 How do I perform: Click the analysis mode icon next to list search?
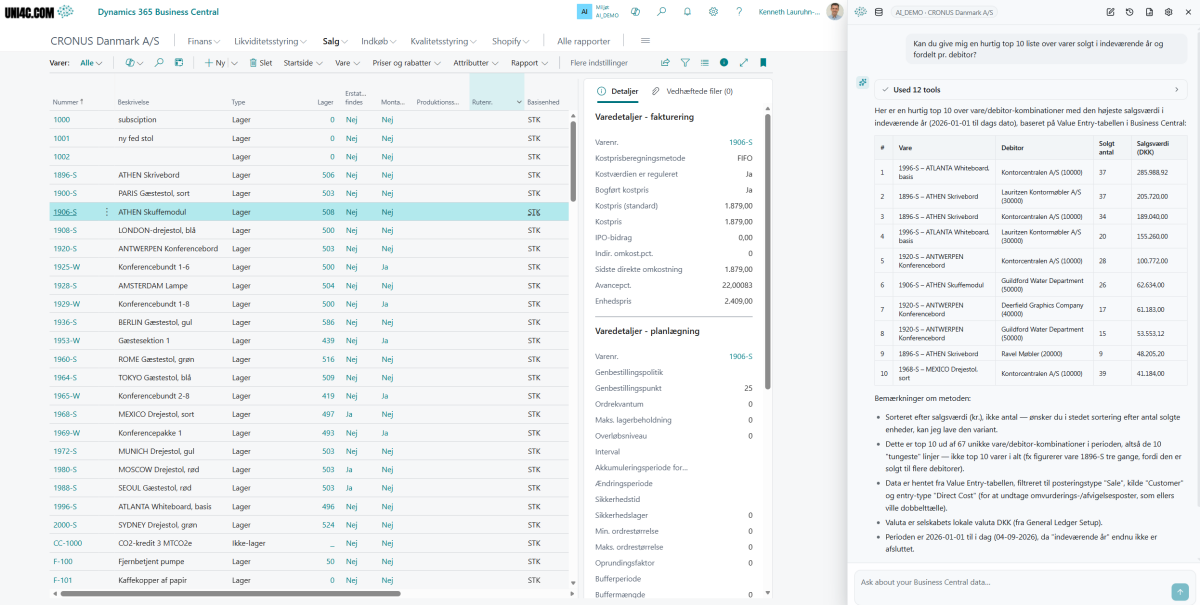(x=178, y=62)
